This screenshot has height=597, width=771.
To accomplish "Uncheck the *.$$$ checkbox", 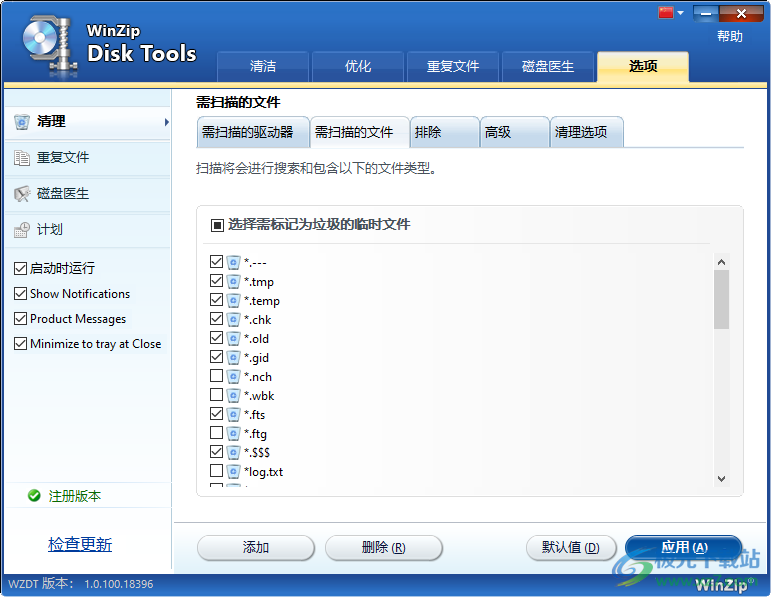I will (216, 451).
